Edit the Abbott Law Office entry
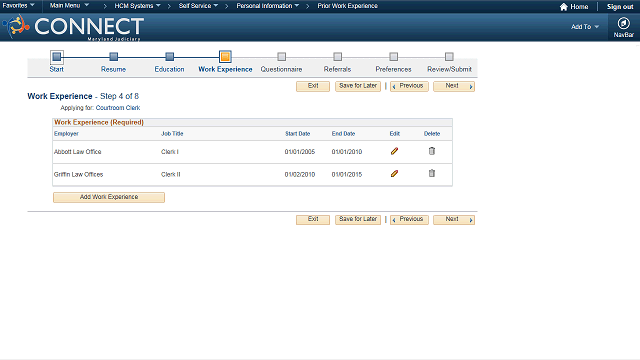 [394, 151]
